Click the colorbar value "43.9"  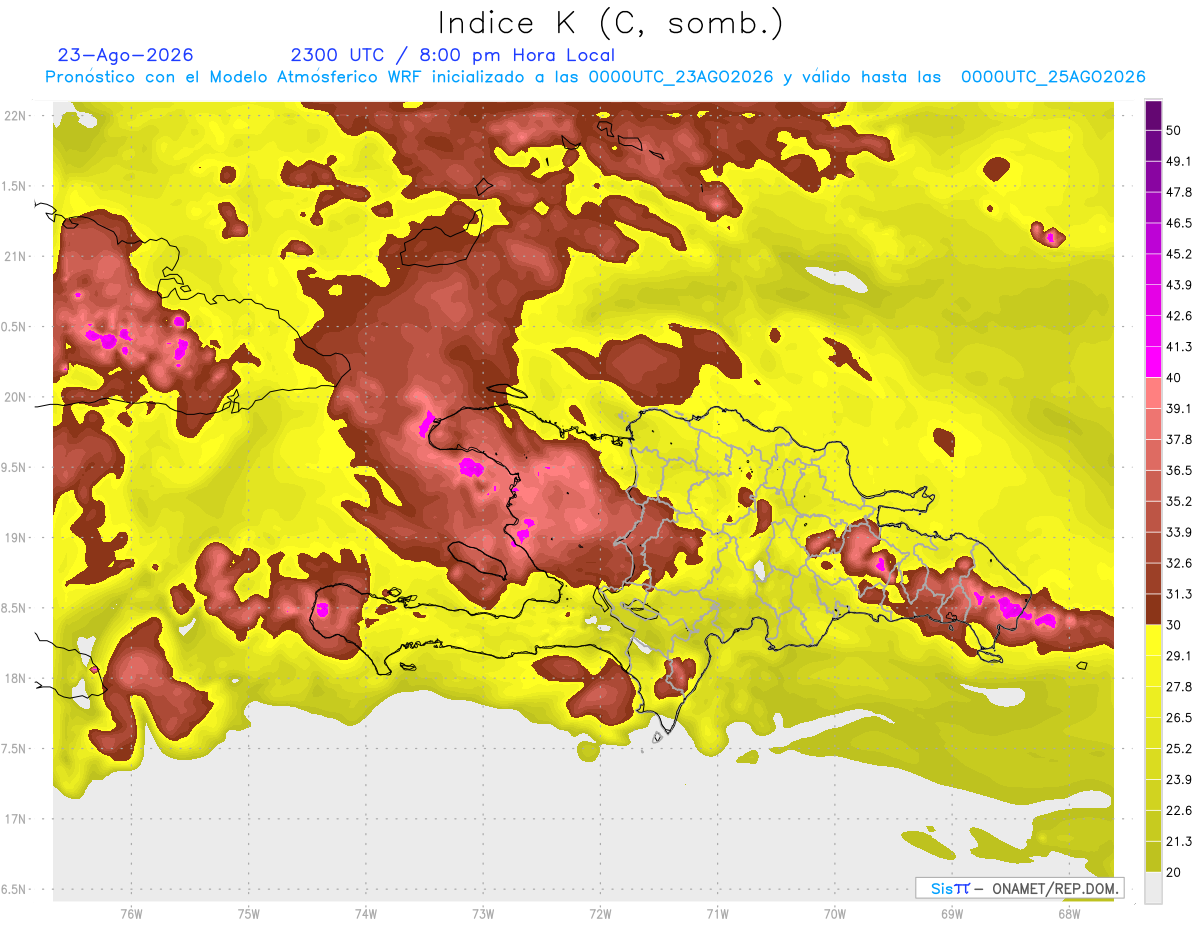[x=1180, y=285]
